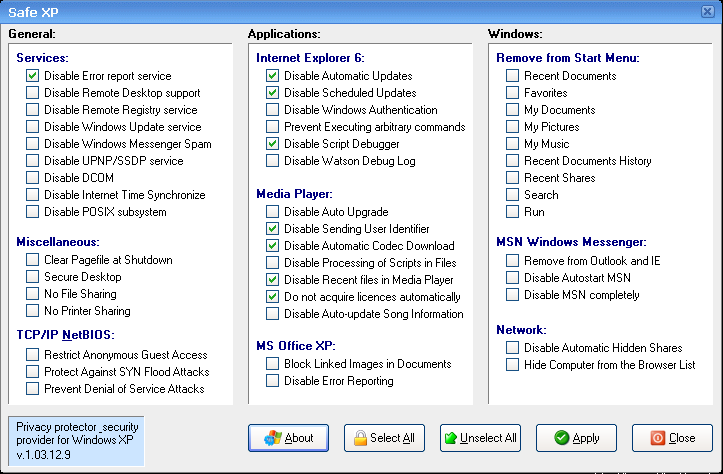Screen dimensions: 723x474
Task: Enable Hide Computer from the Browser List
Action: 513,365
